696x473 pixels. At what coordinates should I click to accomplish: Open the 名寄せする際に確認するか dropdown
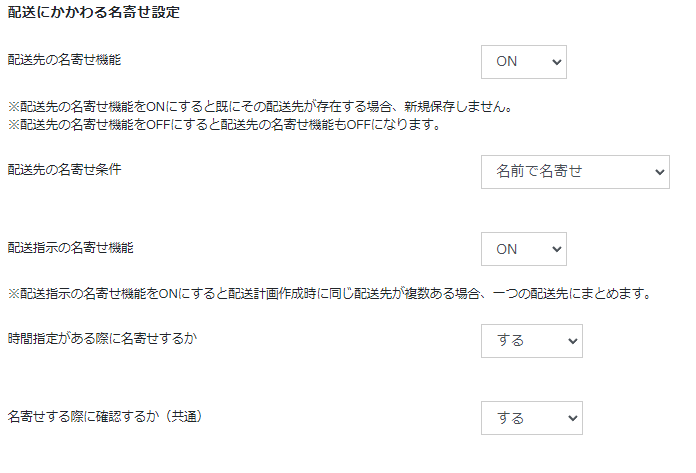click(x=530, y=418)
